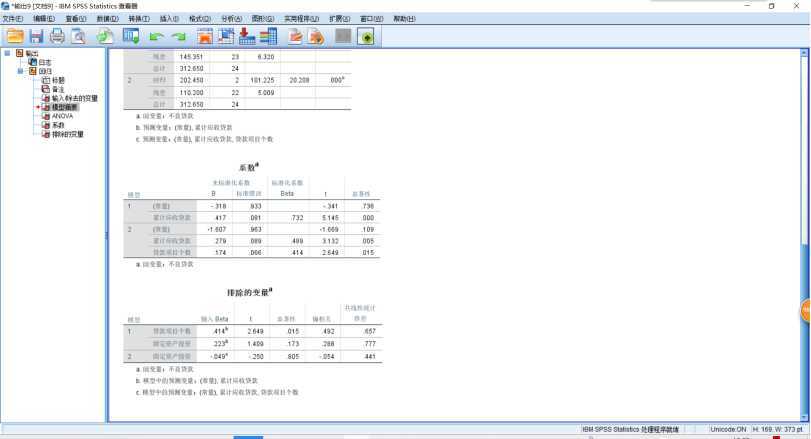
Task: Click the .805 significance cell in excluded variables
Action: click(x=293, y=357)
